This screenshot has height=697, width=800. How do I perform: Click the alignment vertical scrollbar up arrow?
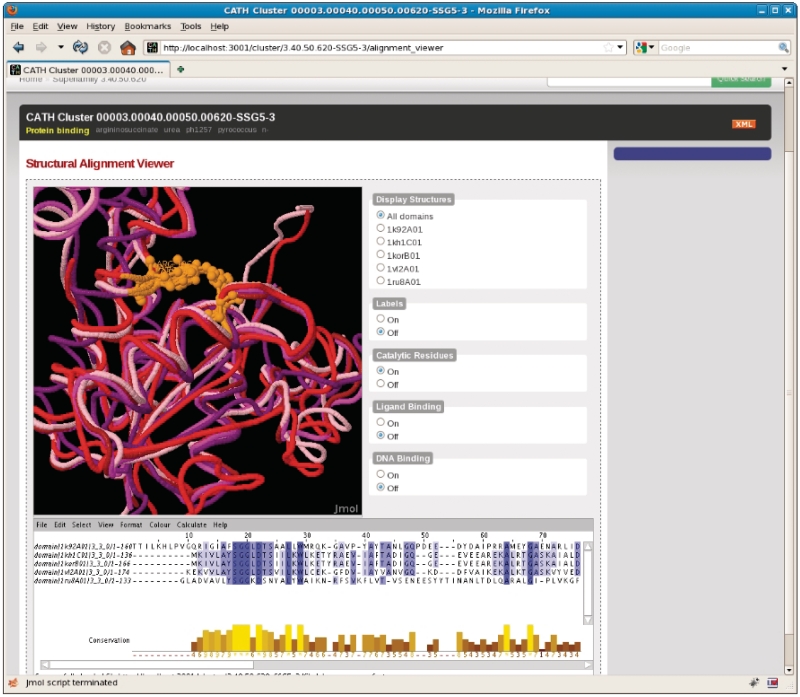pyautogui.click(x=588, y=546)
